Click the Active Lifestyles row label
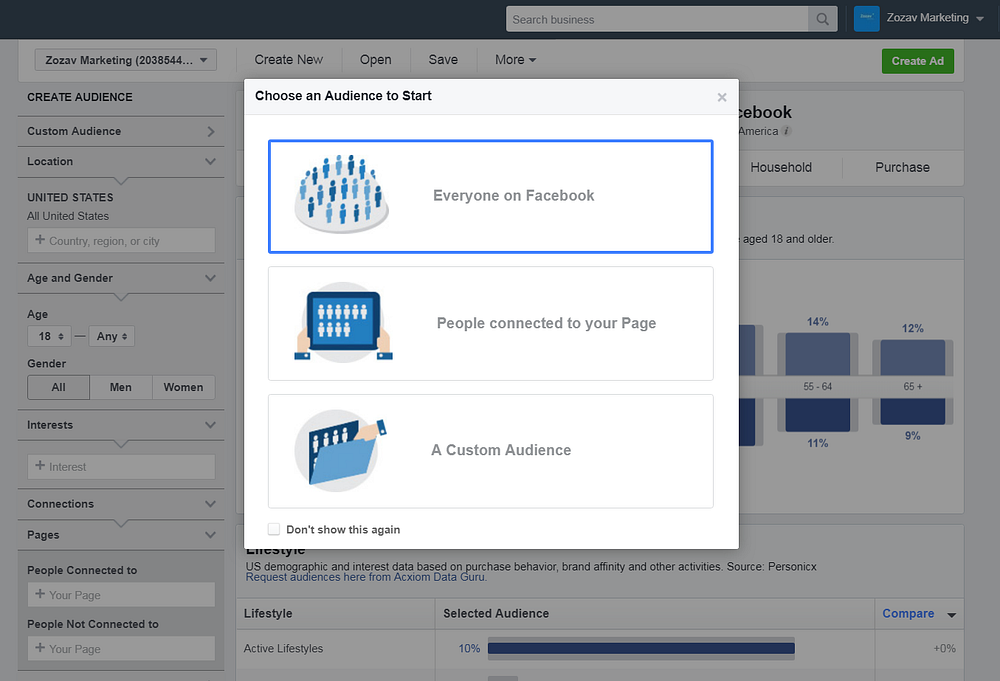The height and width of the screenshot is (681, 1000). point(283,648)
